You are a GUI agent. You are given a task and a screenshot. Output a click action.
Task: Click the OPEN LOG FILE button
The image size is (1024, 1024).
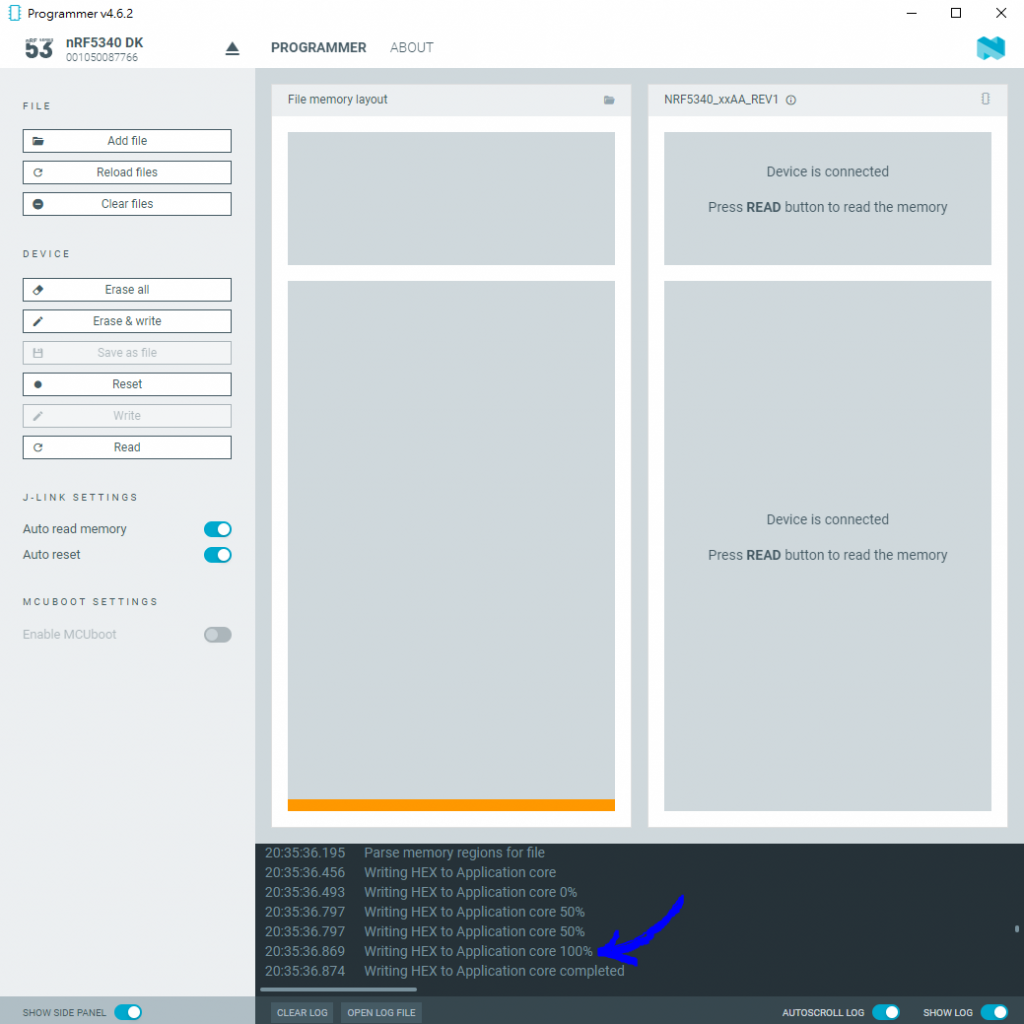click(x=381, y=1013)
